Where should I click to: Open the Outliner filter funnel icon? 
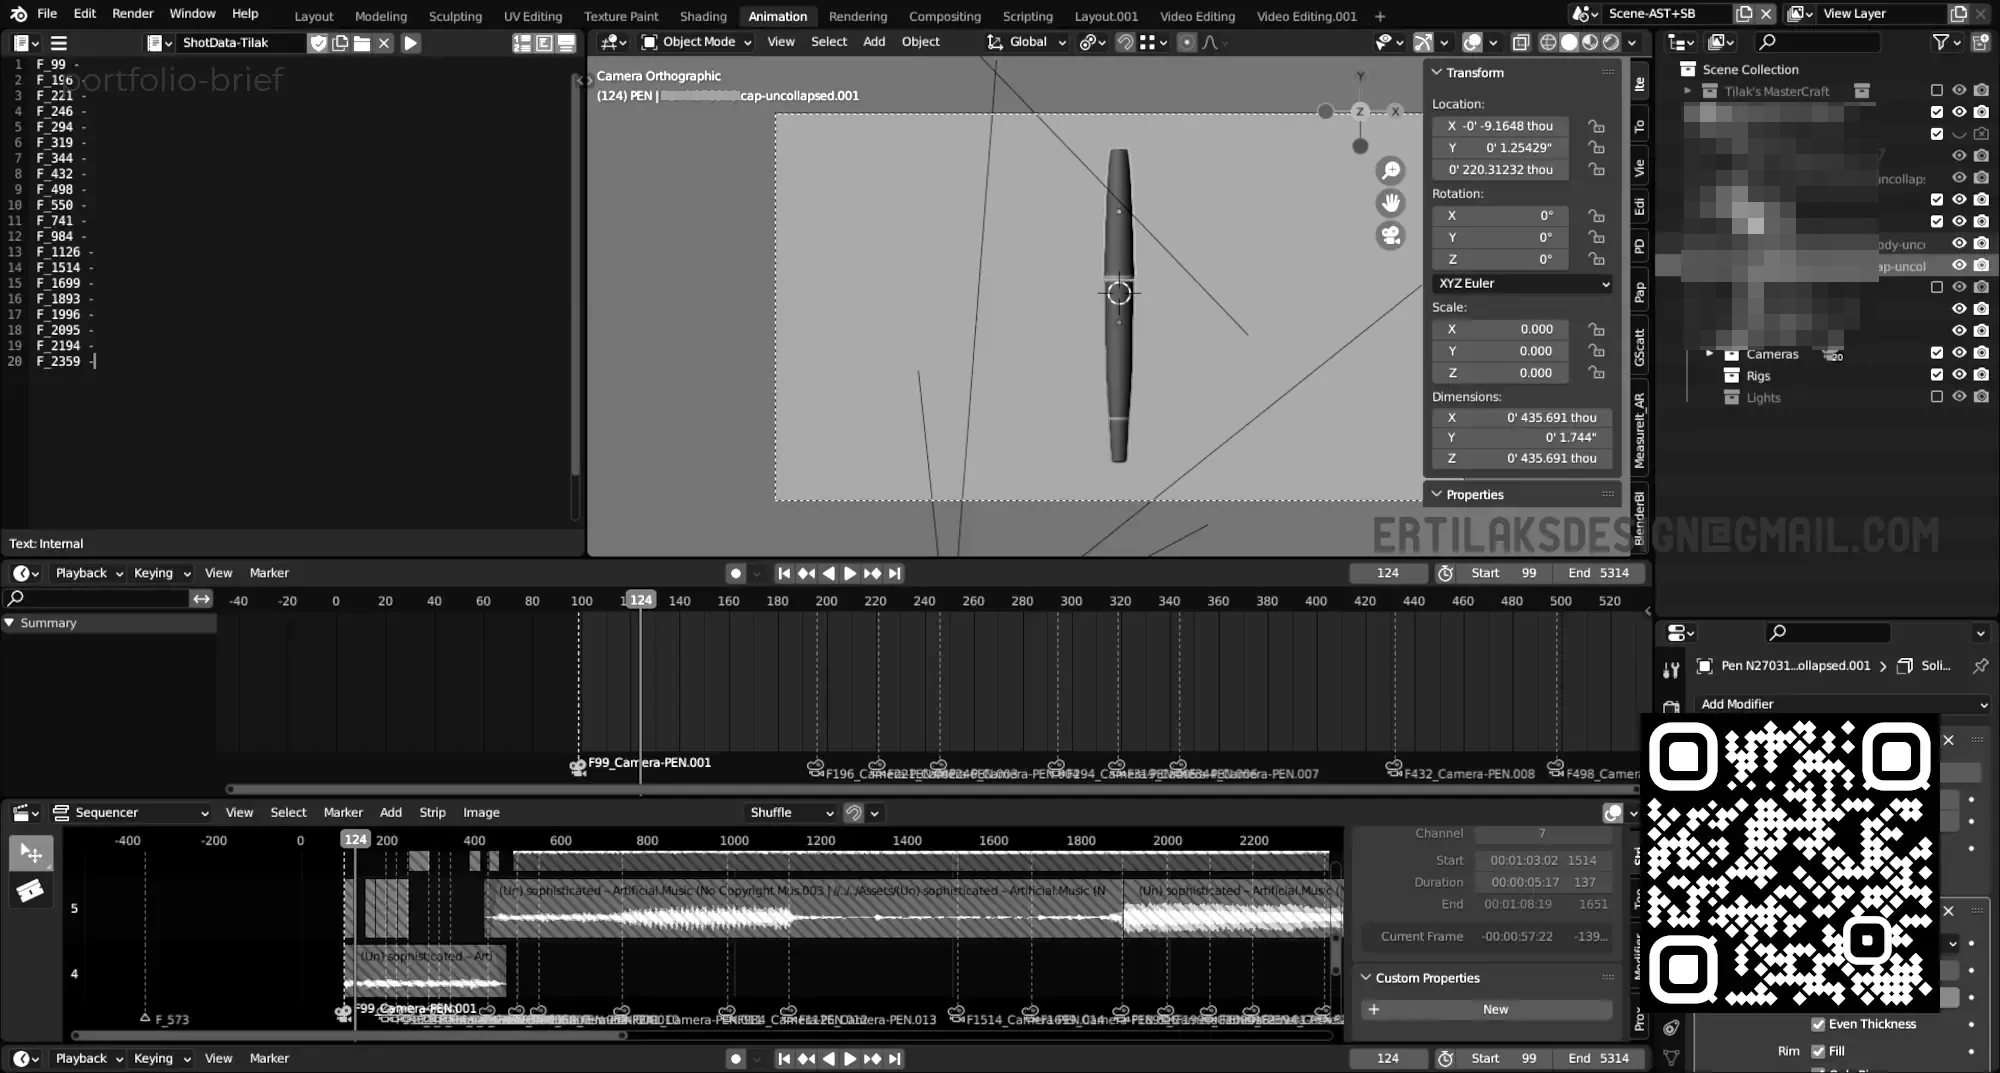pos(1941,42)
